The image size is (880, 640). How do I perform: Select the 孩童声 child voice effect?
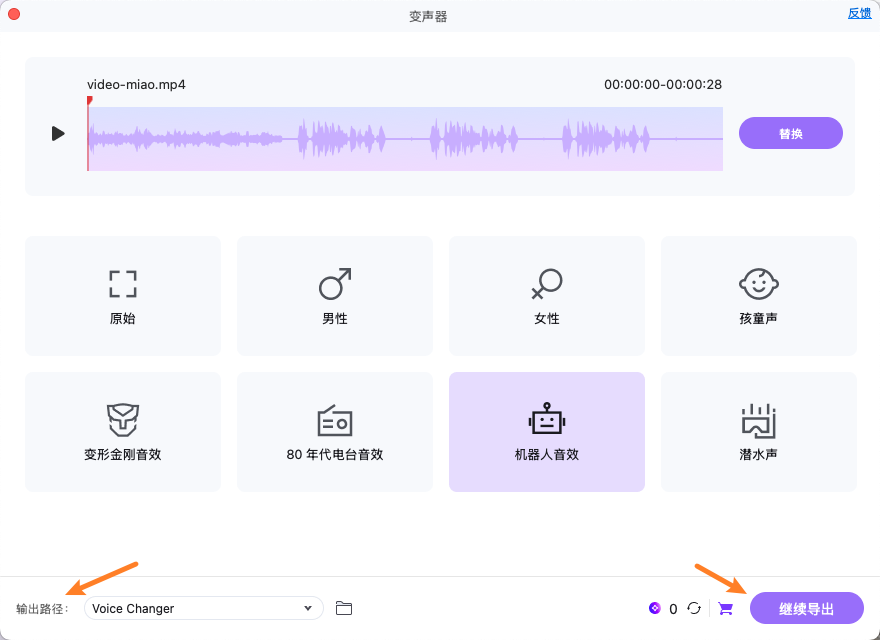pos(758,295)
